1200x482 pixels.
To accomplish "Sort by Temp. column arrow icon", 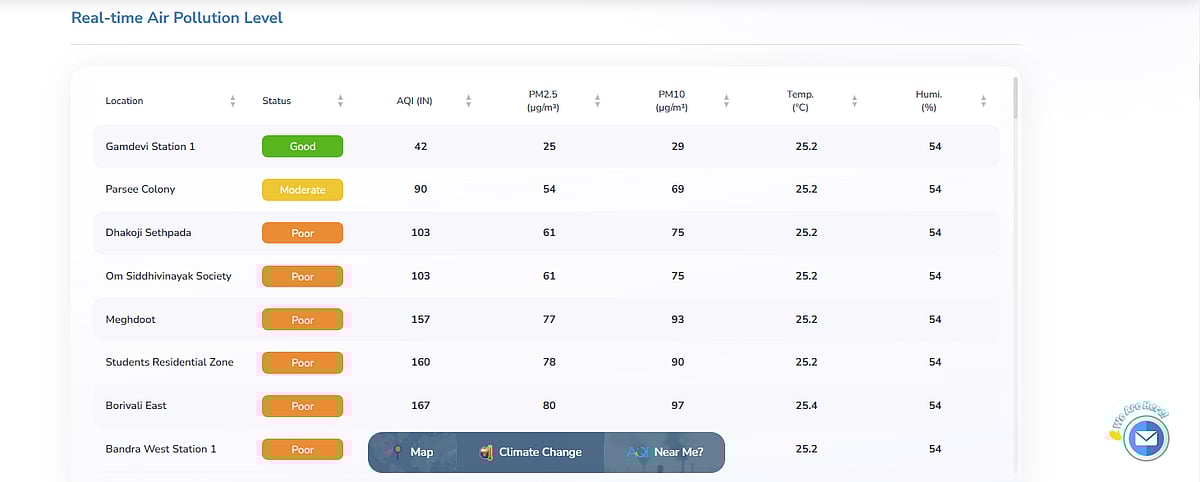I will (x=854, y=101).
